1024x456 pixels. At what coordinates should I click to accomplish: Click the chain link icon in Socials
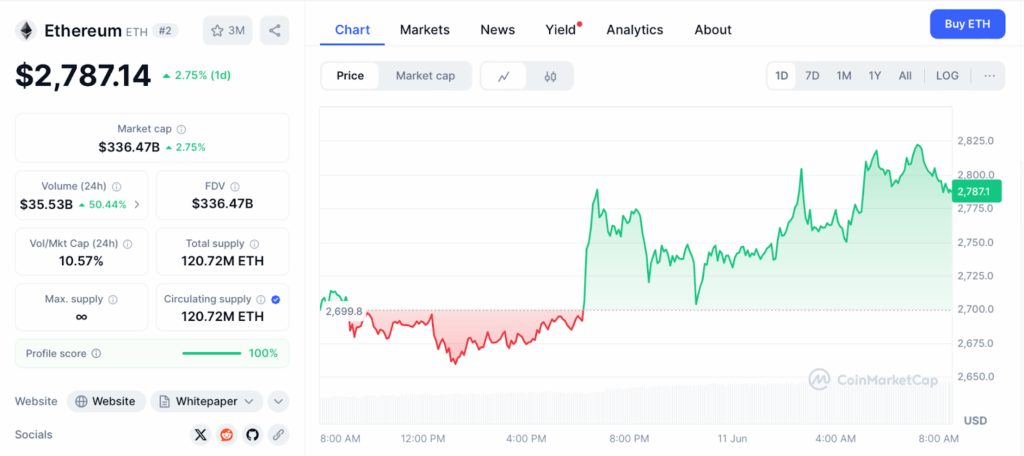pyautogui.click(x=278, y=435)
